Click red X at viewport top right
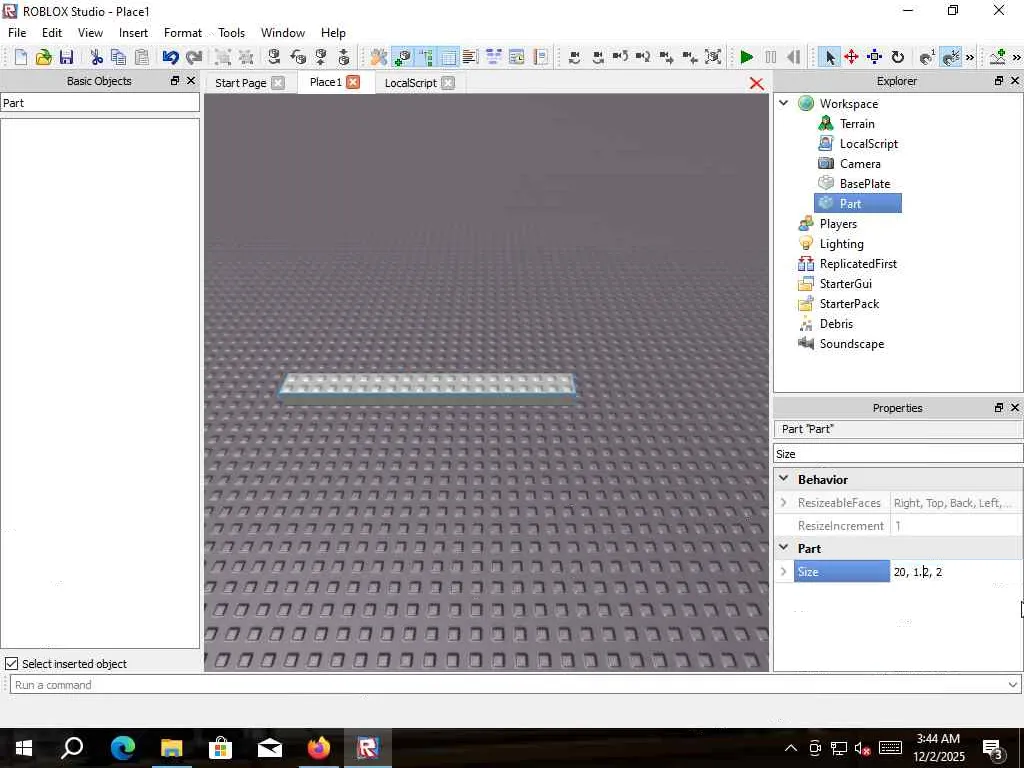 click(756, 84)
